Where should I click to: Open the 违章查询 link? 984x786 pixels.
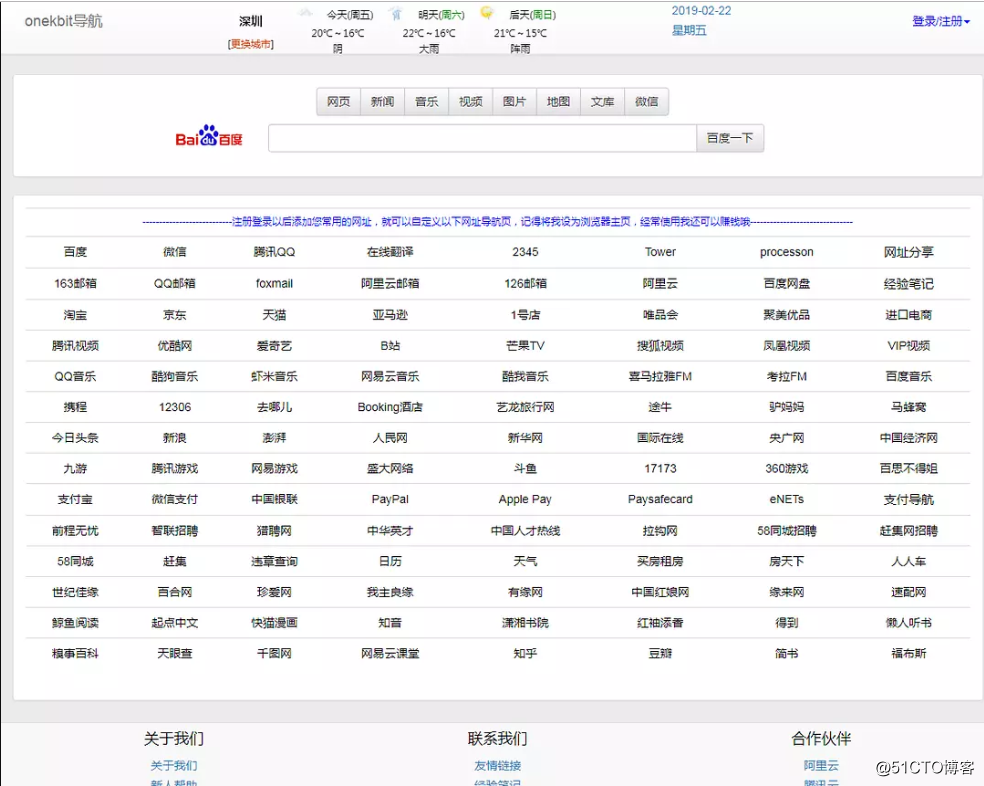coord(274,561)
